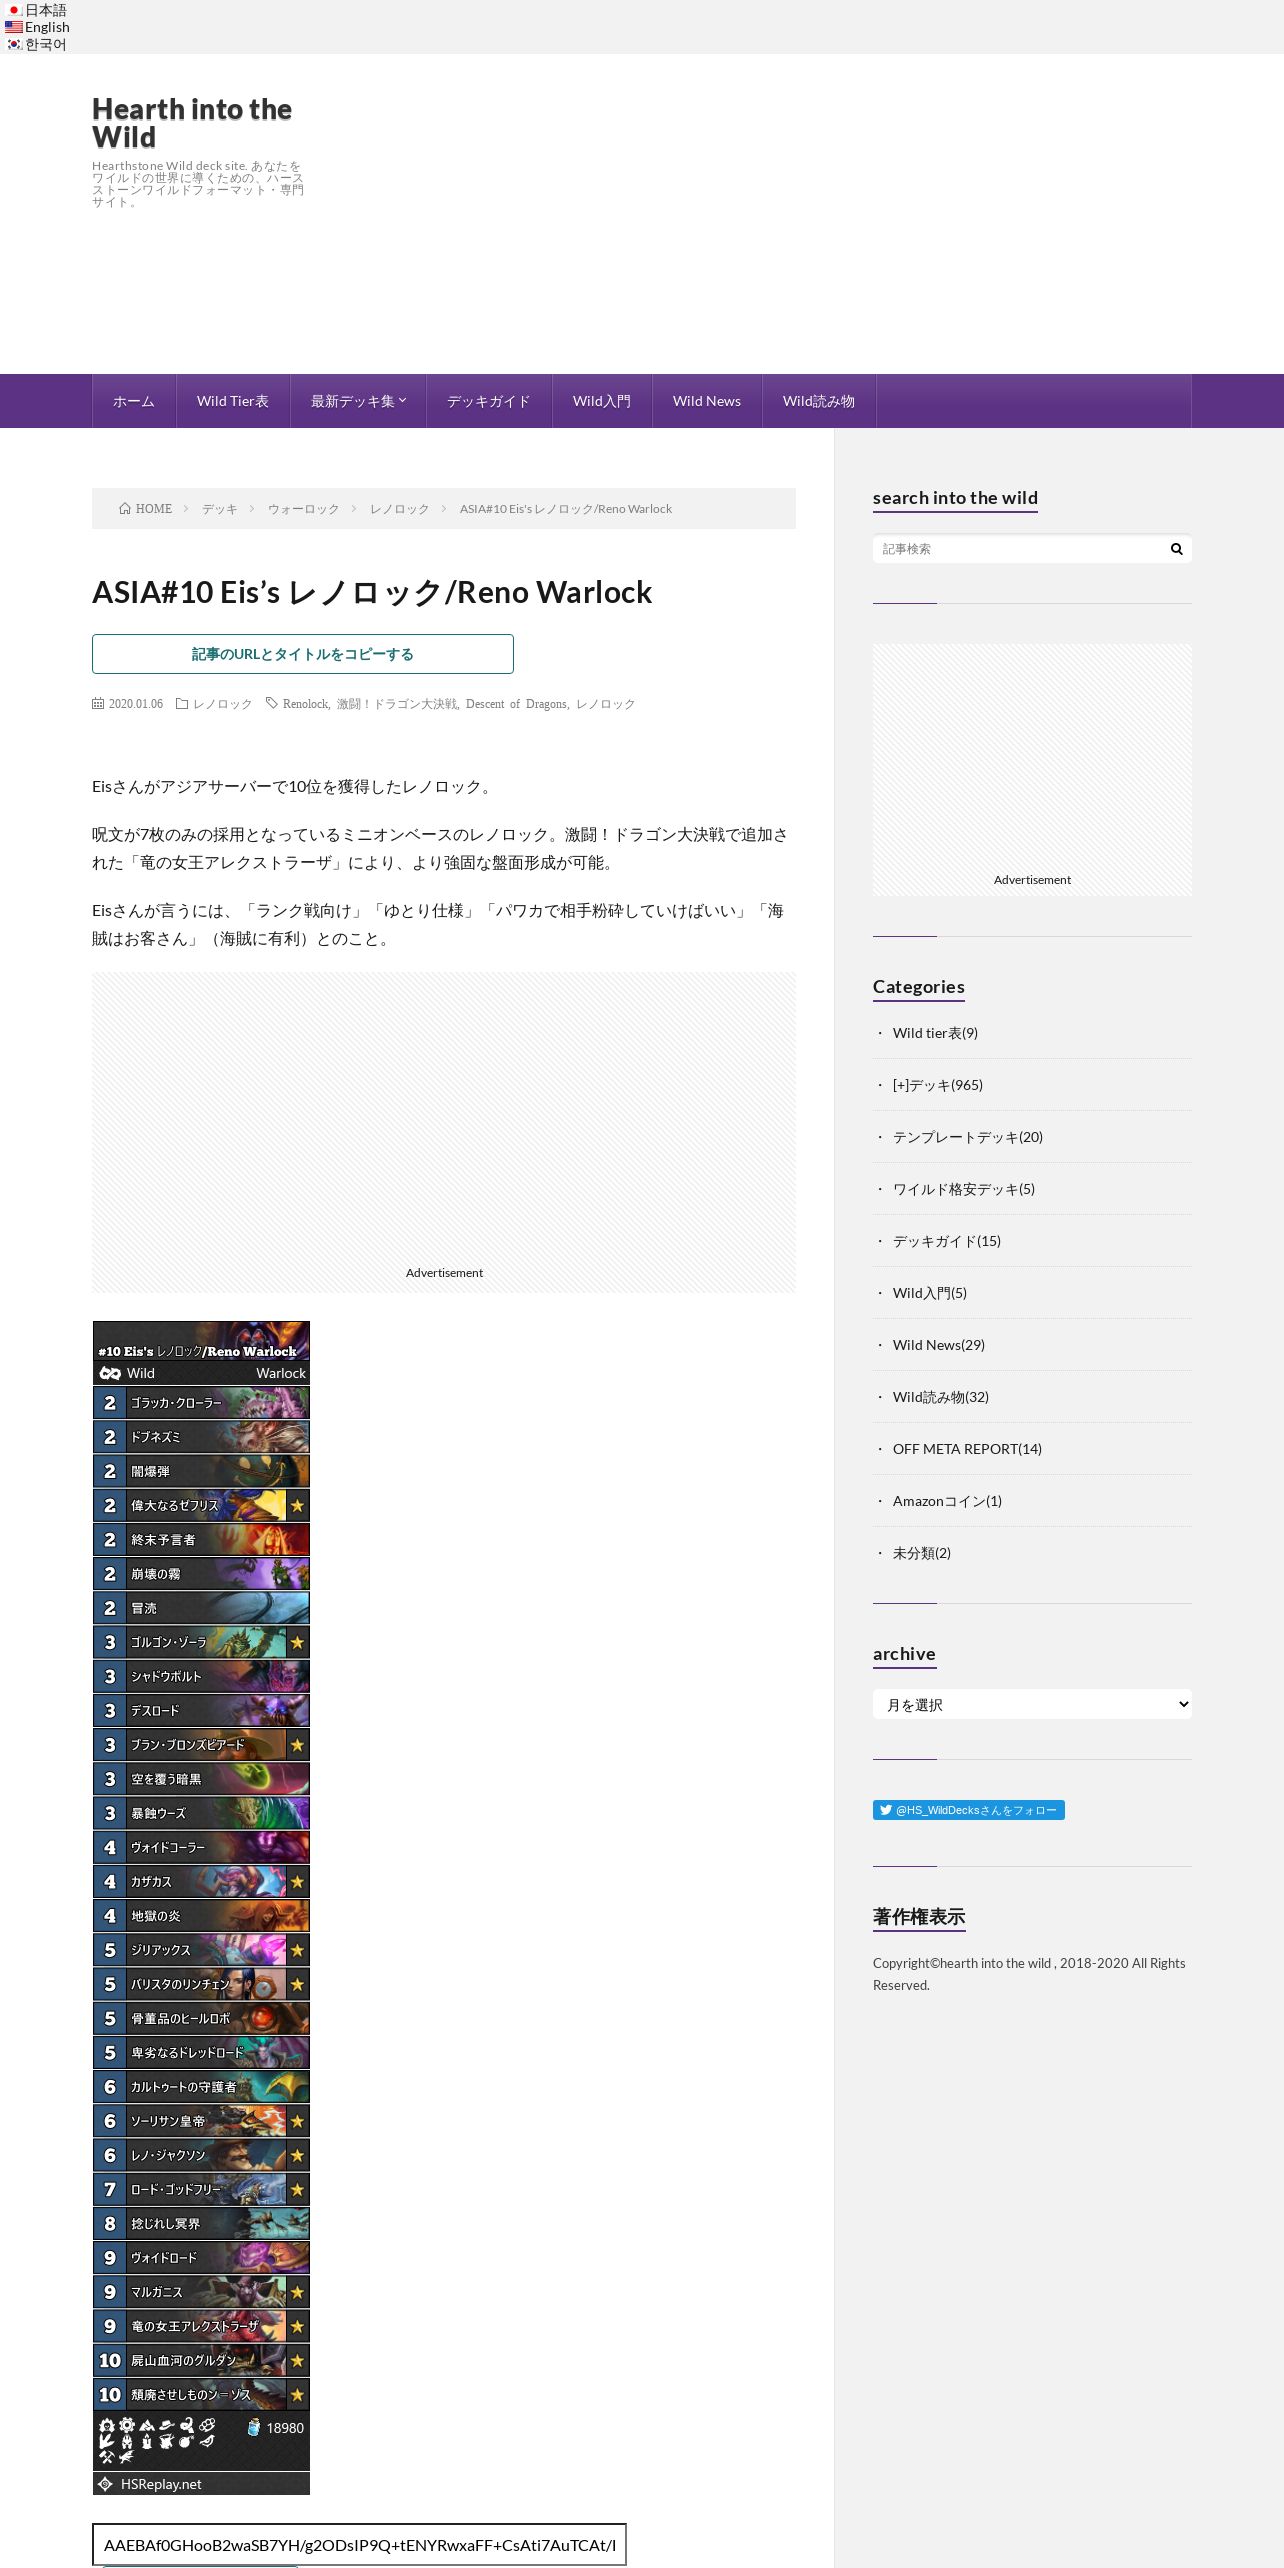The height and width of the screenshot is (2568, 1284).
Task: Click the 地獄の炎 card row
Action: (201, 1916)
